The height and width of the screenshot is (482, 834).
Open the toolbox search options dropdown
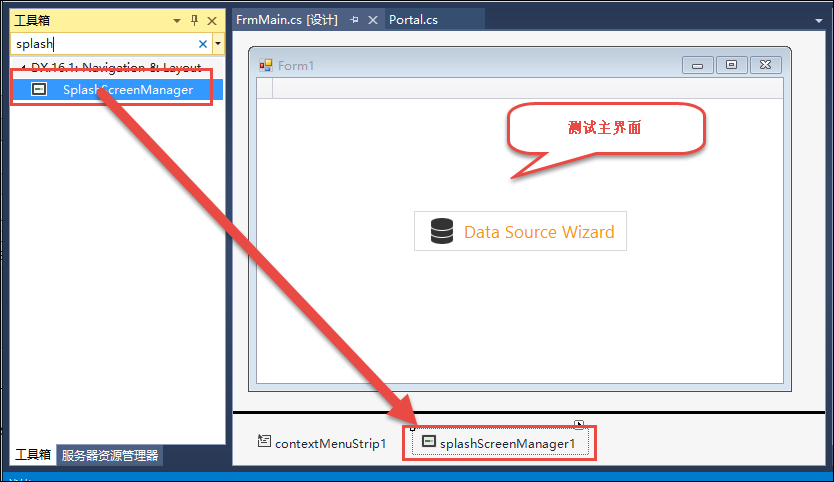(218, 44)
